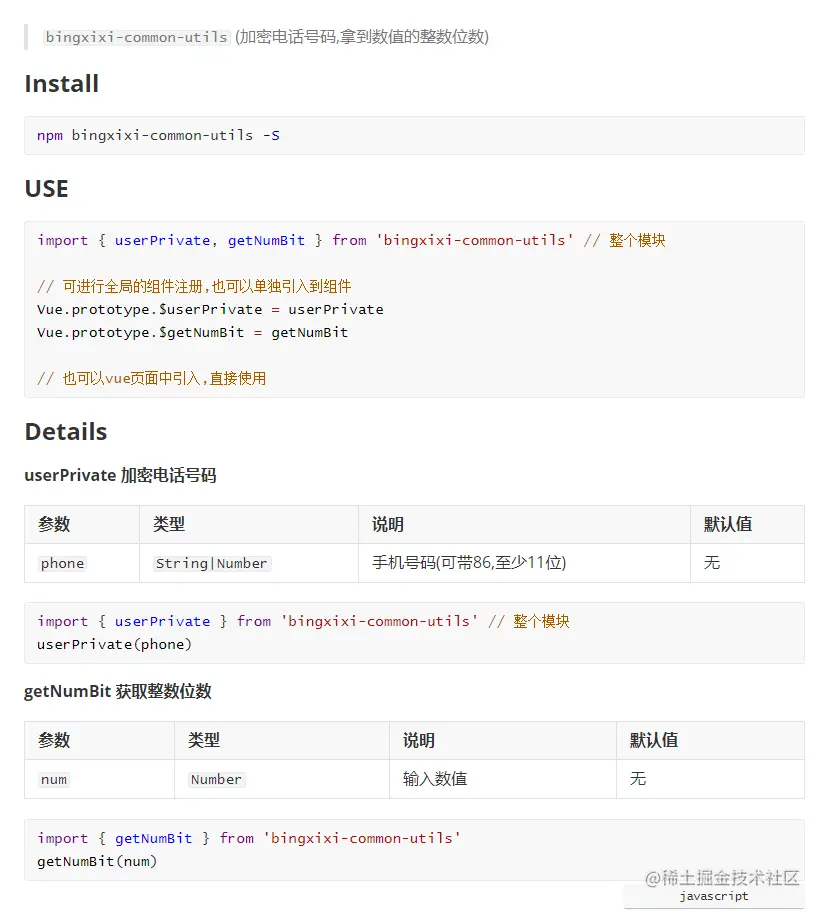Click the javascript language label
Image resolution: width=824 pixels, height=912 pixels.
(x=713, y=896)
